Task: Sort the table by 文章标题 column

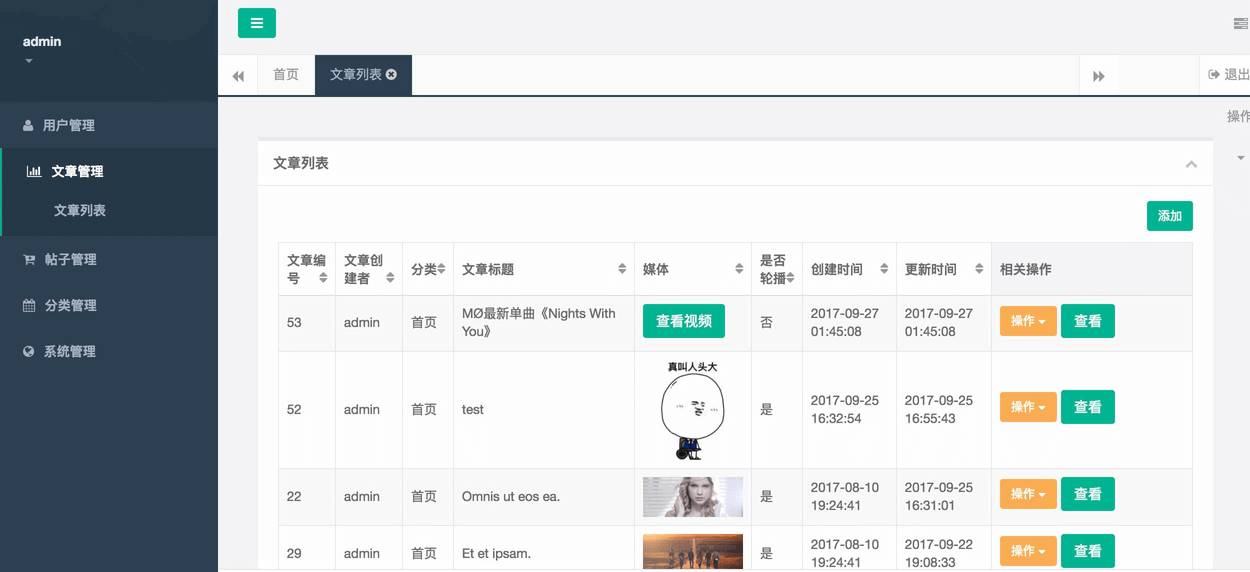Action: [622, 269]
